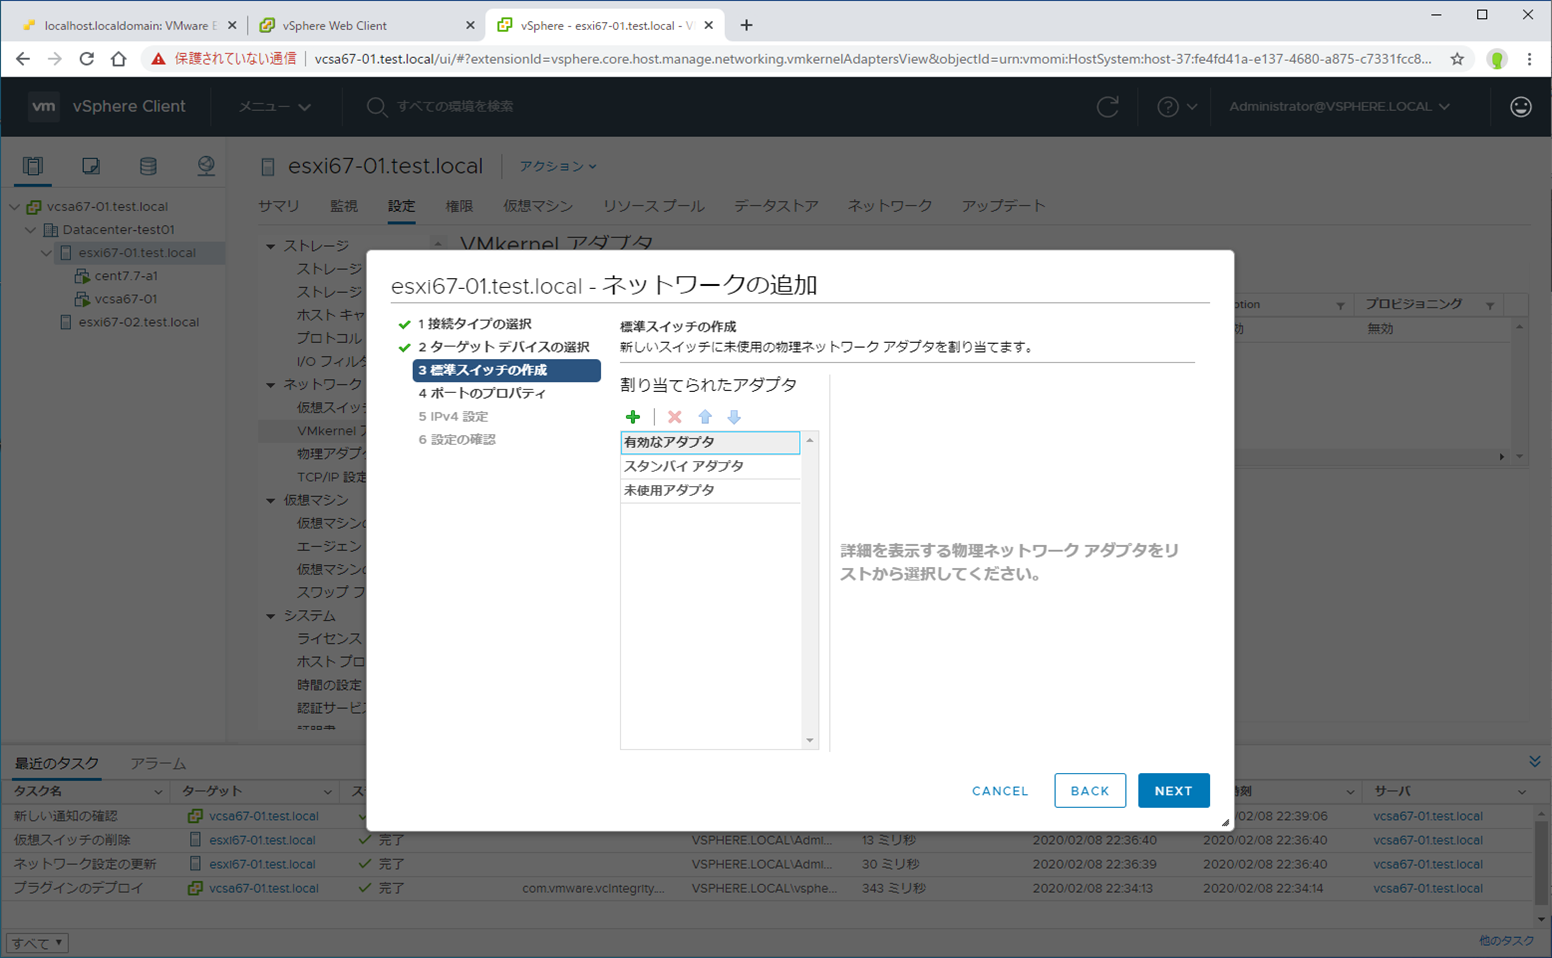Click the search all environments field
Viewport: 1552px width, 958px height.
click(x=455, y=106)
